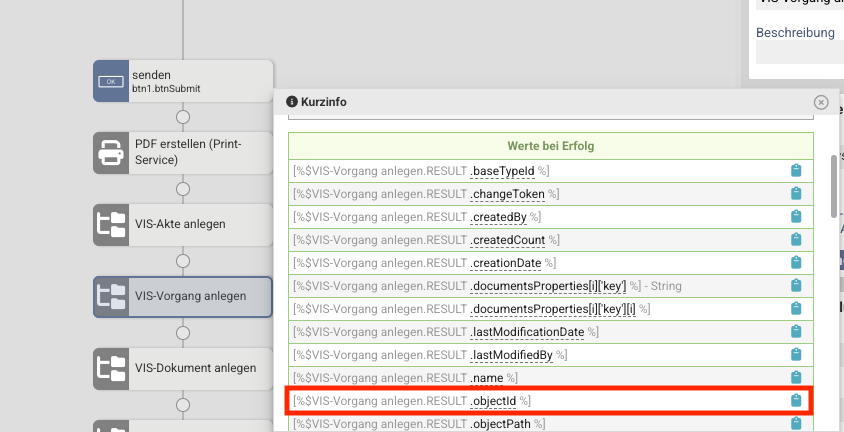Open the VIS-Vorgang anlegen workflow node
The image size is (844, 432).
point(183,297)
